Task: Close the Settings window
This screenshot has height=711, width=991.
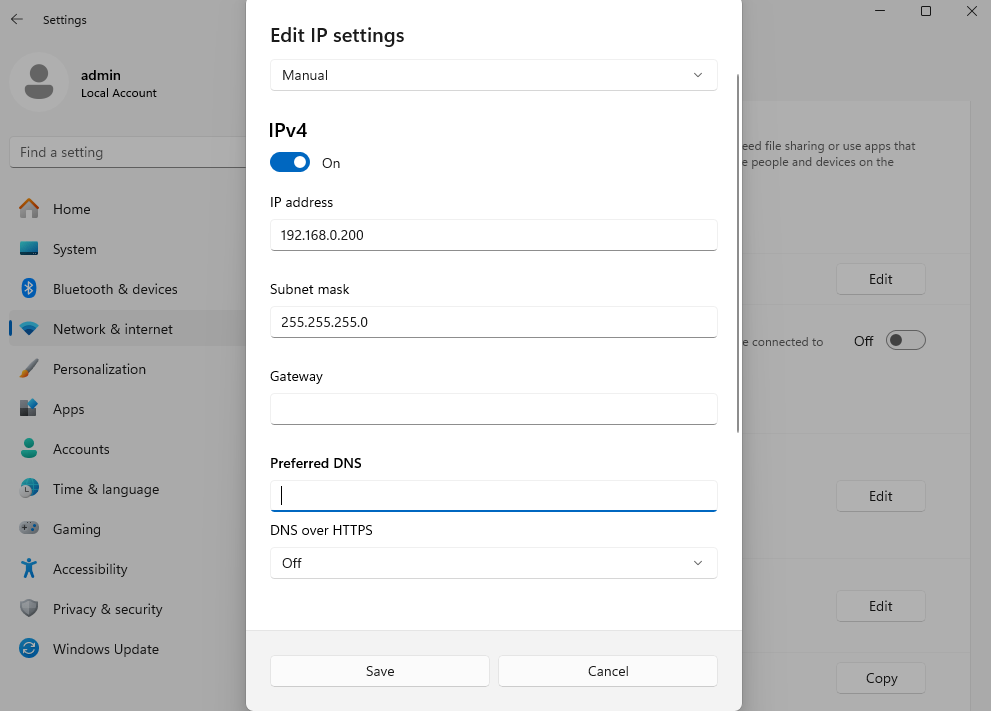Action: 971,11
